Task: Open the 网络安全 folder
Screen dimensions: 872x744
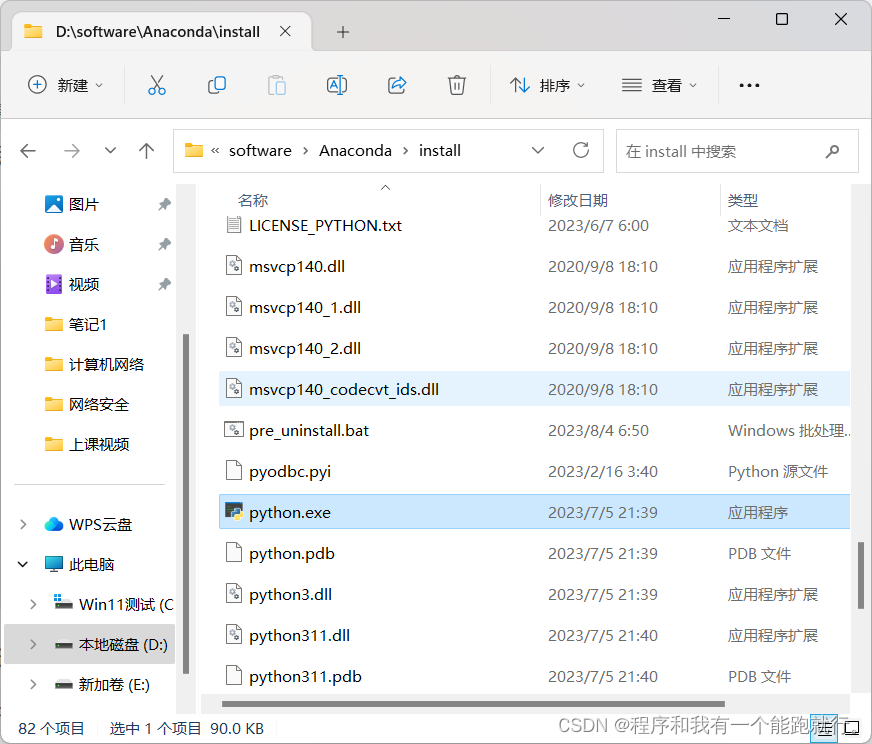Action: [x=87, y=404]
